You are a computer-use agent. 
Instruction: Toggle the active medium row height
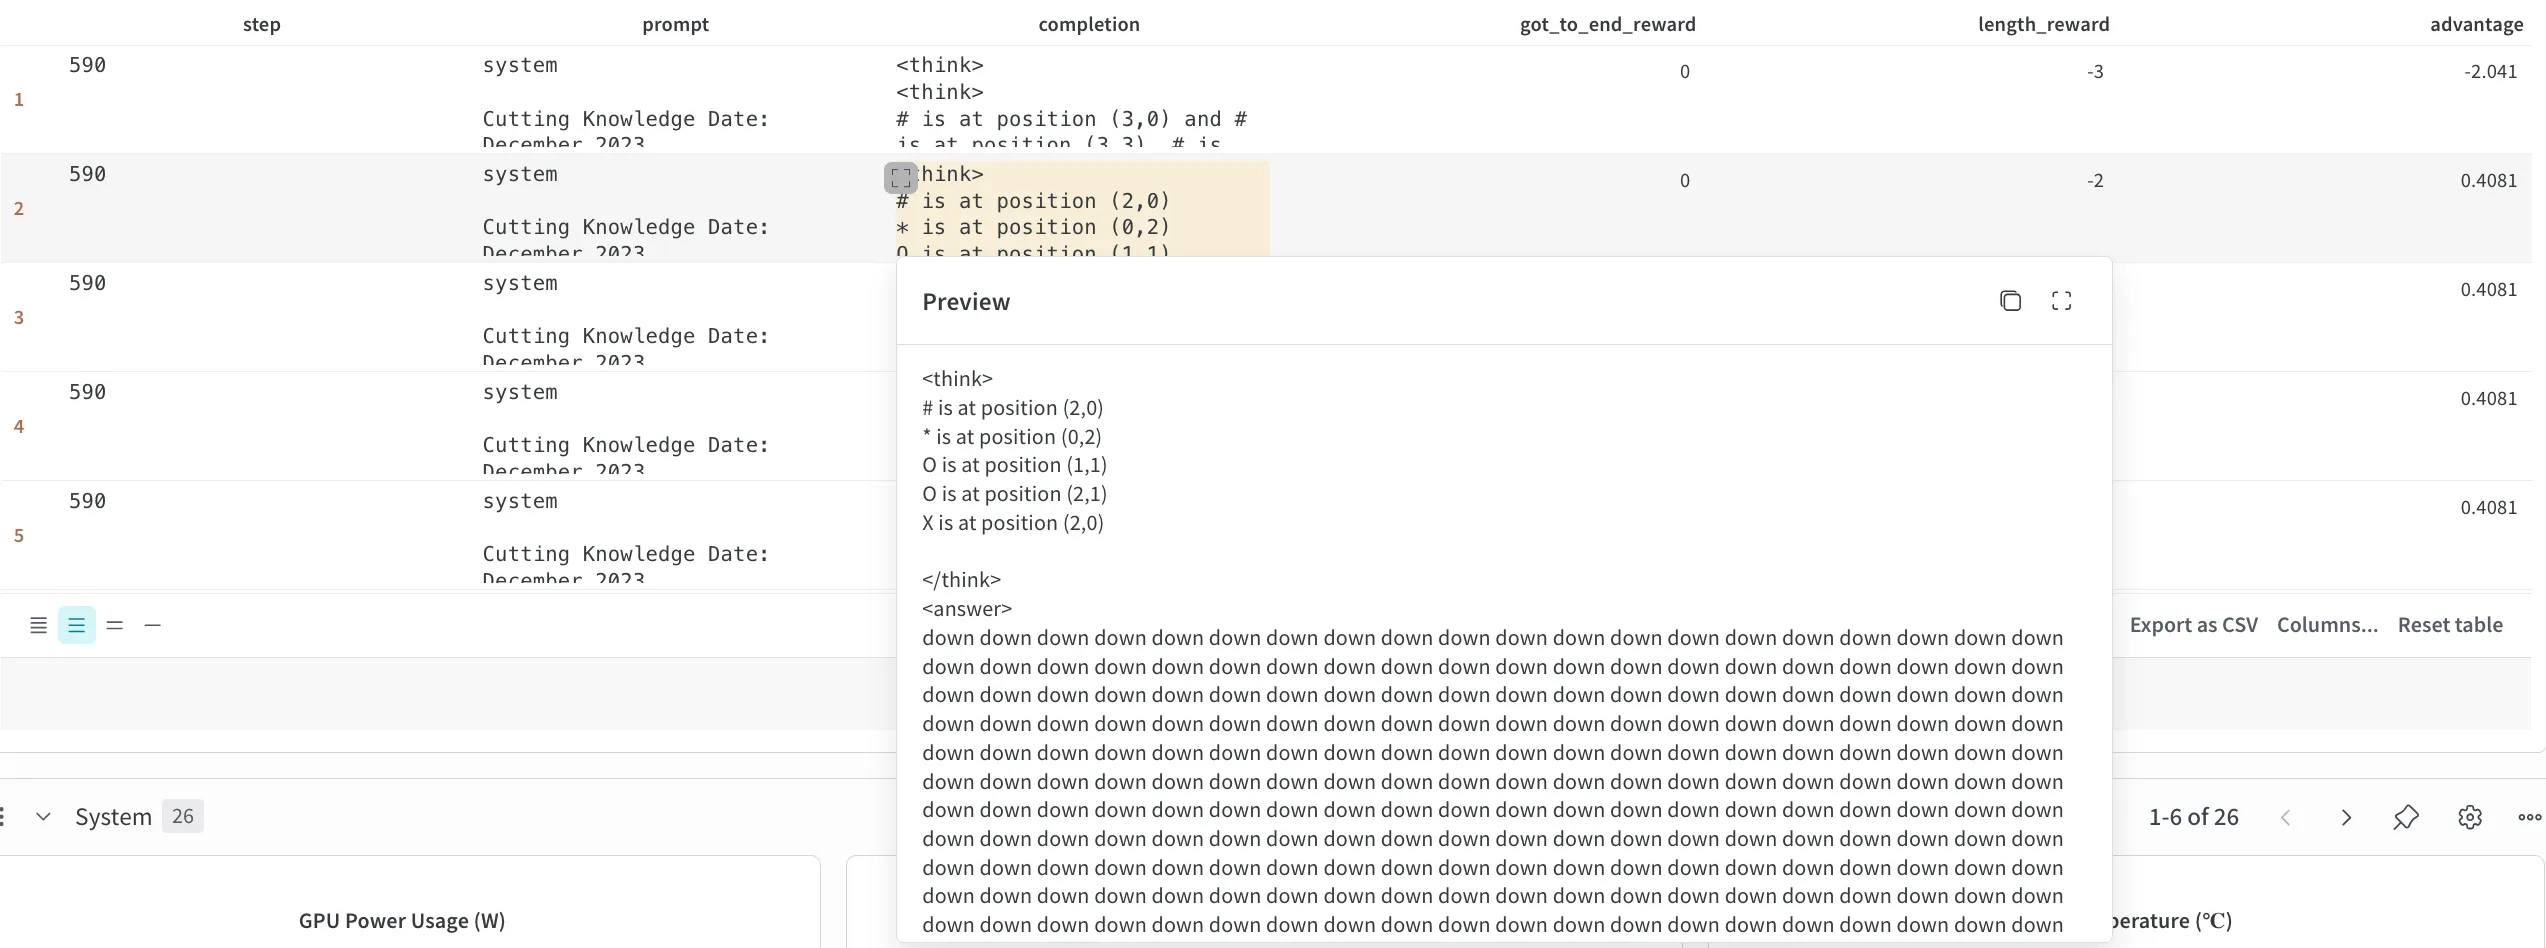pyautogui.click(x=77, y=624)
